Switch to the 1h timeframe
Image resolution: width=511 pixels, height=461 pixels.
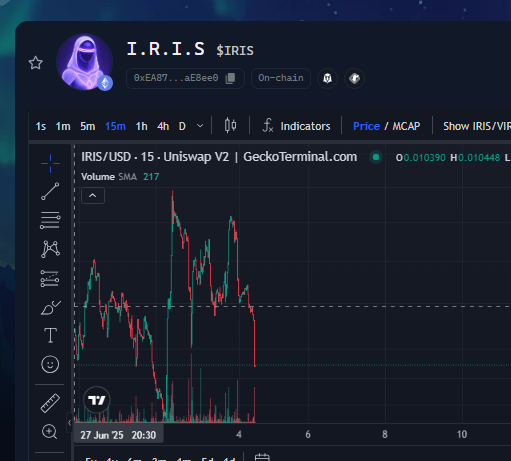[x=141, y=126]
